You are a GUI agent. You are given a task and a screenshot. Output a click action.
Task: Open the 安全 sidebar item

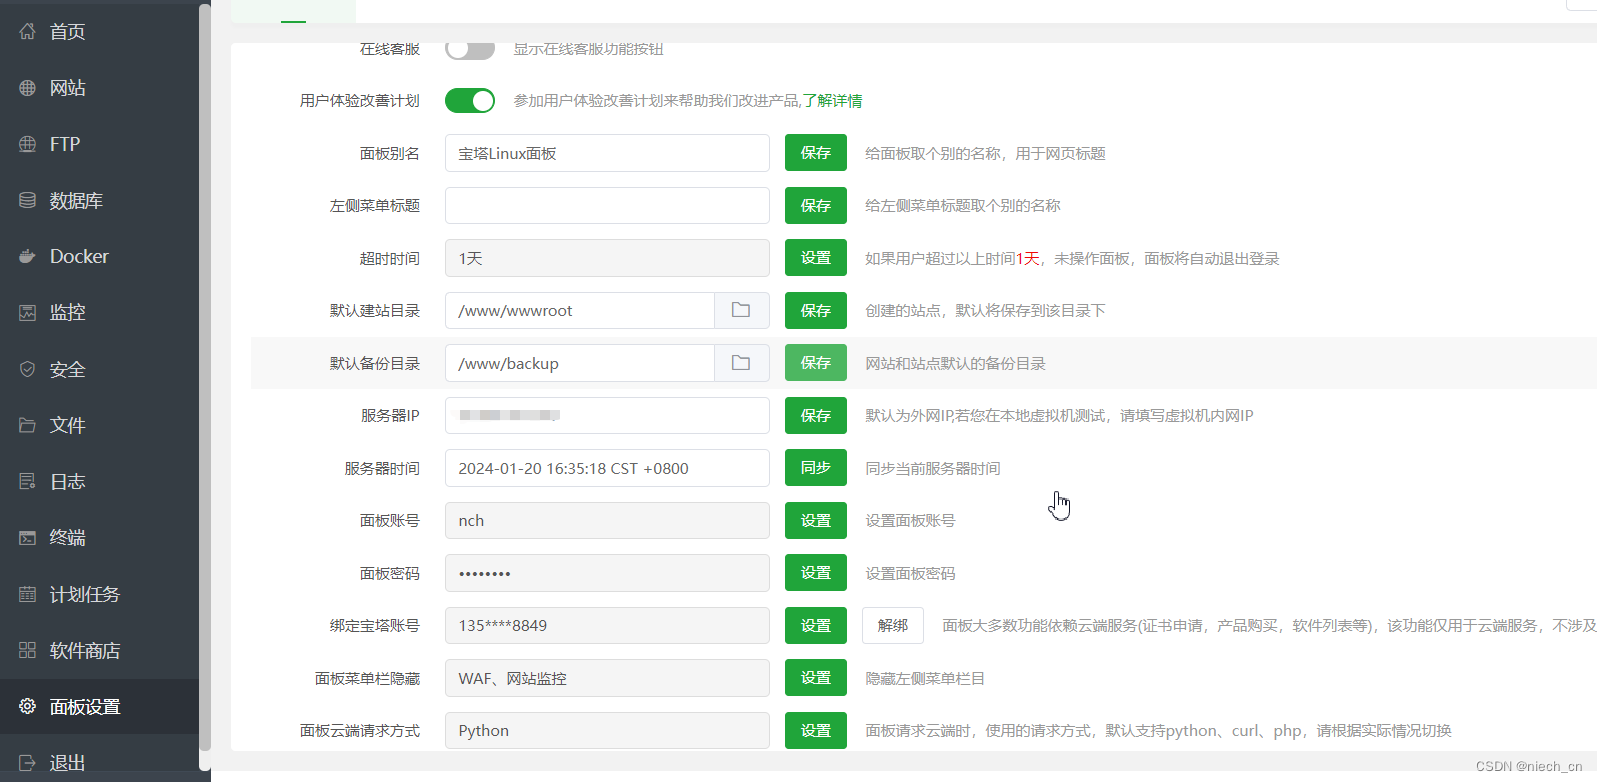99,369
